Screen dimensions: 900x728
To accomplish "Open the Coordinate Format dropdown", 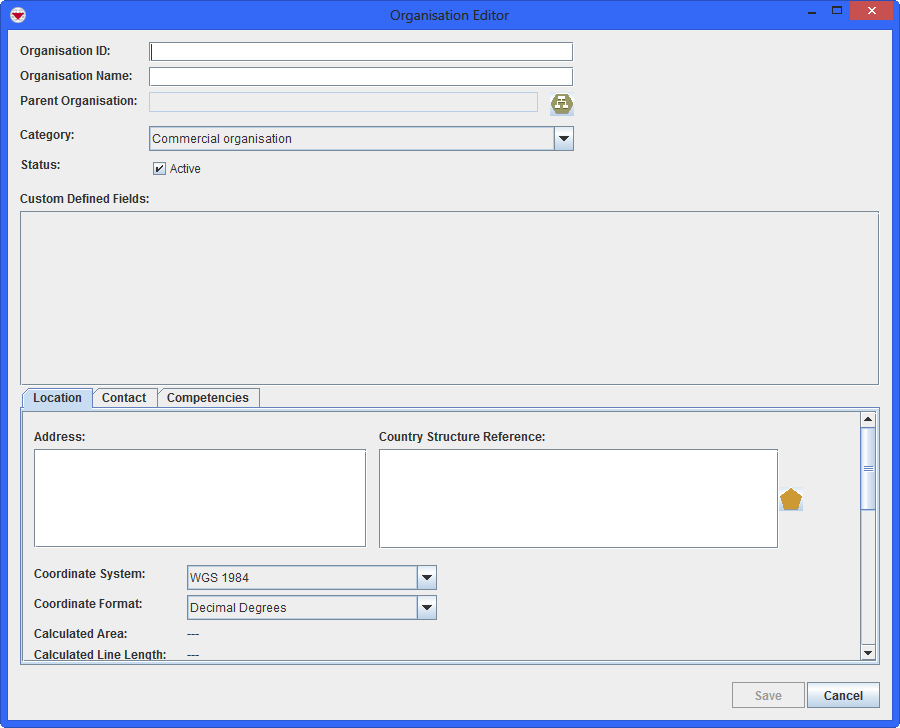I will coord(427,608).
